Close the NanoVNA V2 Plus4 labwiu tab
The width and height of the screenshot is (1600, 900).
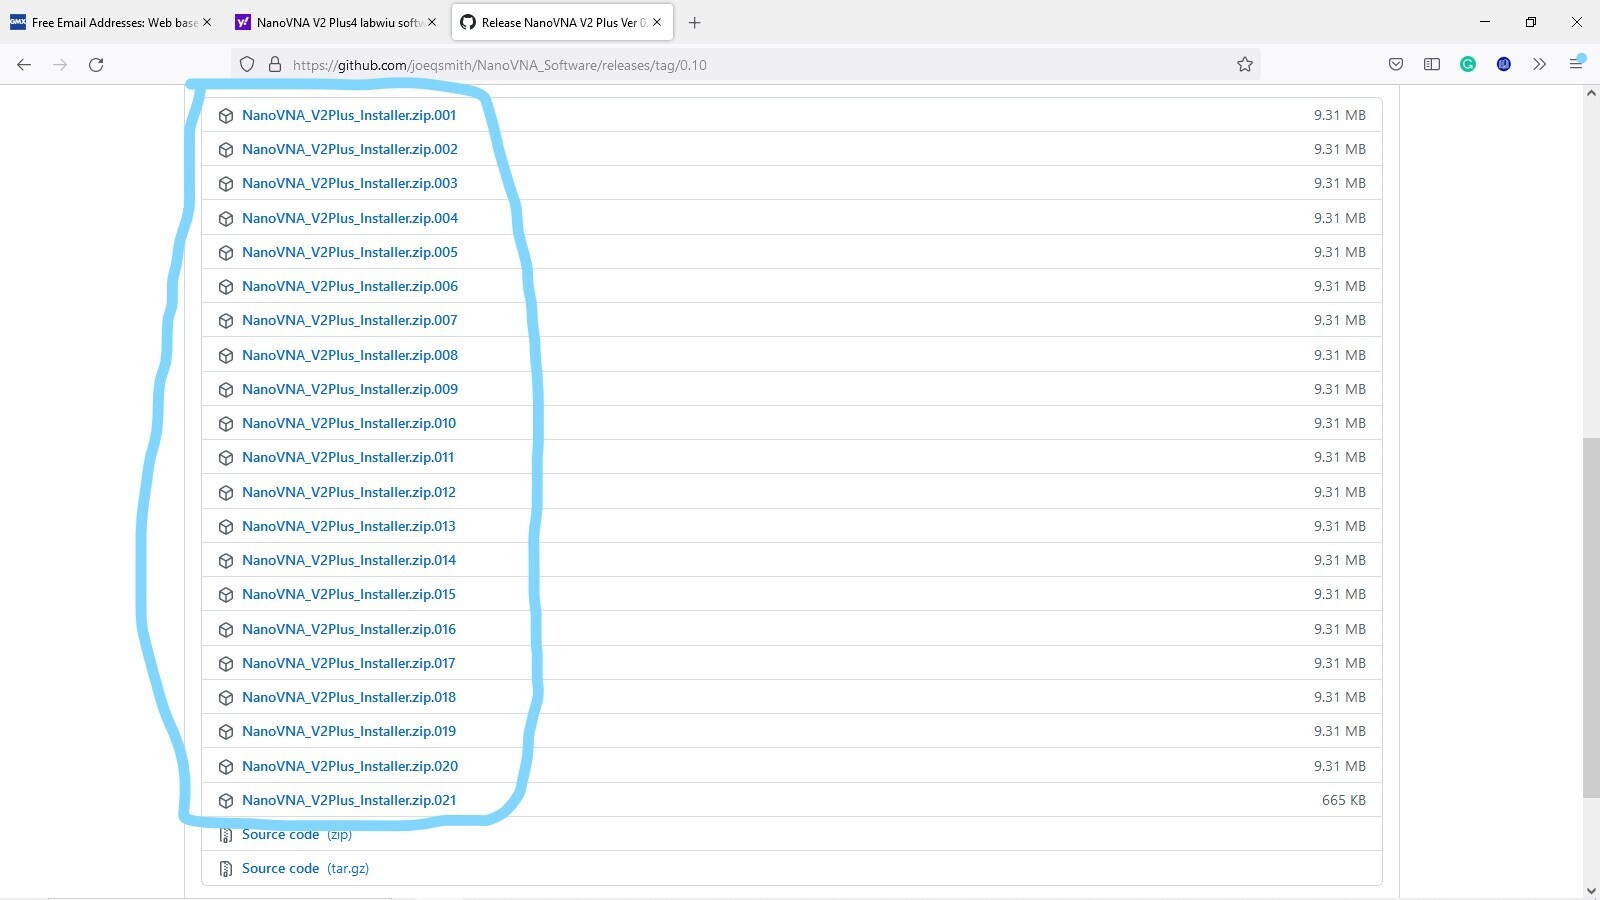432,22
